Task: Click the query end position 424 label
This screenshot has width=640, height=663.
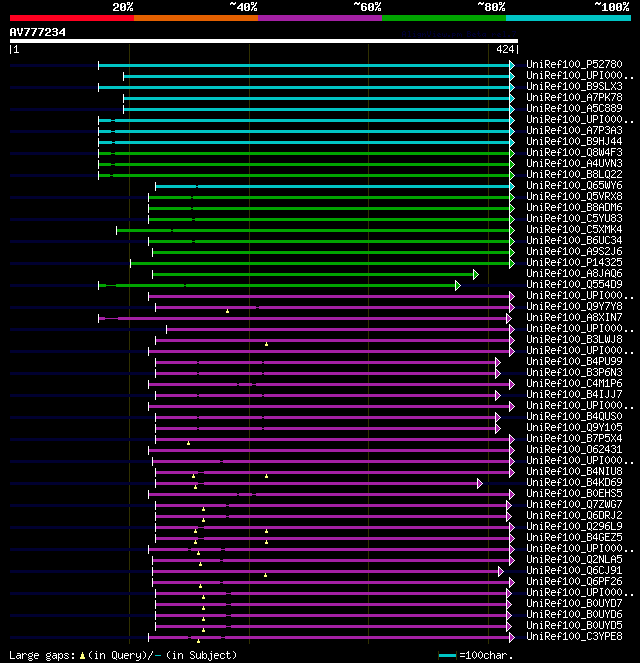Action: (x=505, y=49)
